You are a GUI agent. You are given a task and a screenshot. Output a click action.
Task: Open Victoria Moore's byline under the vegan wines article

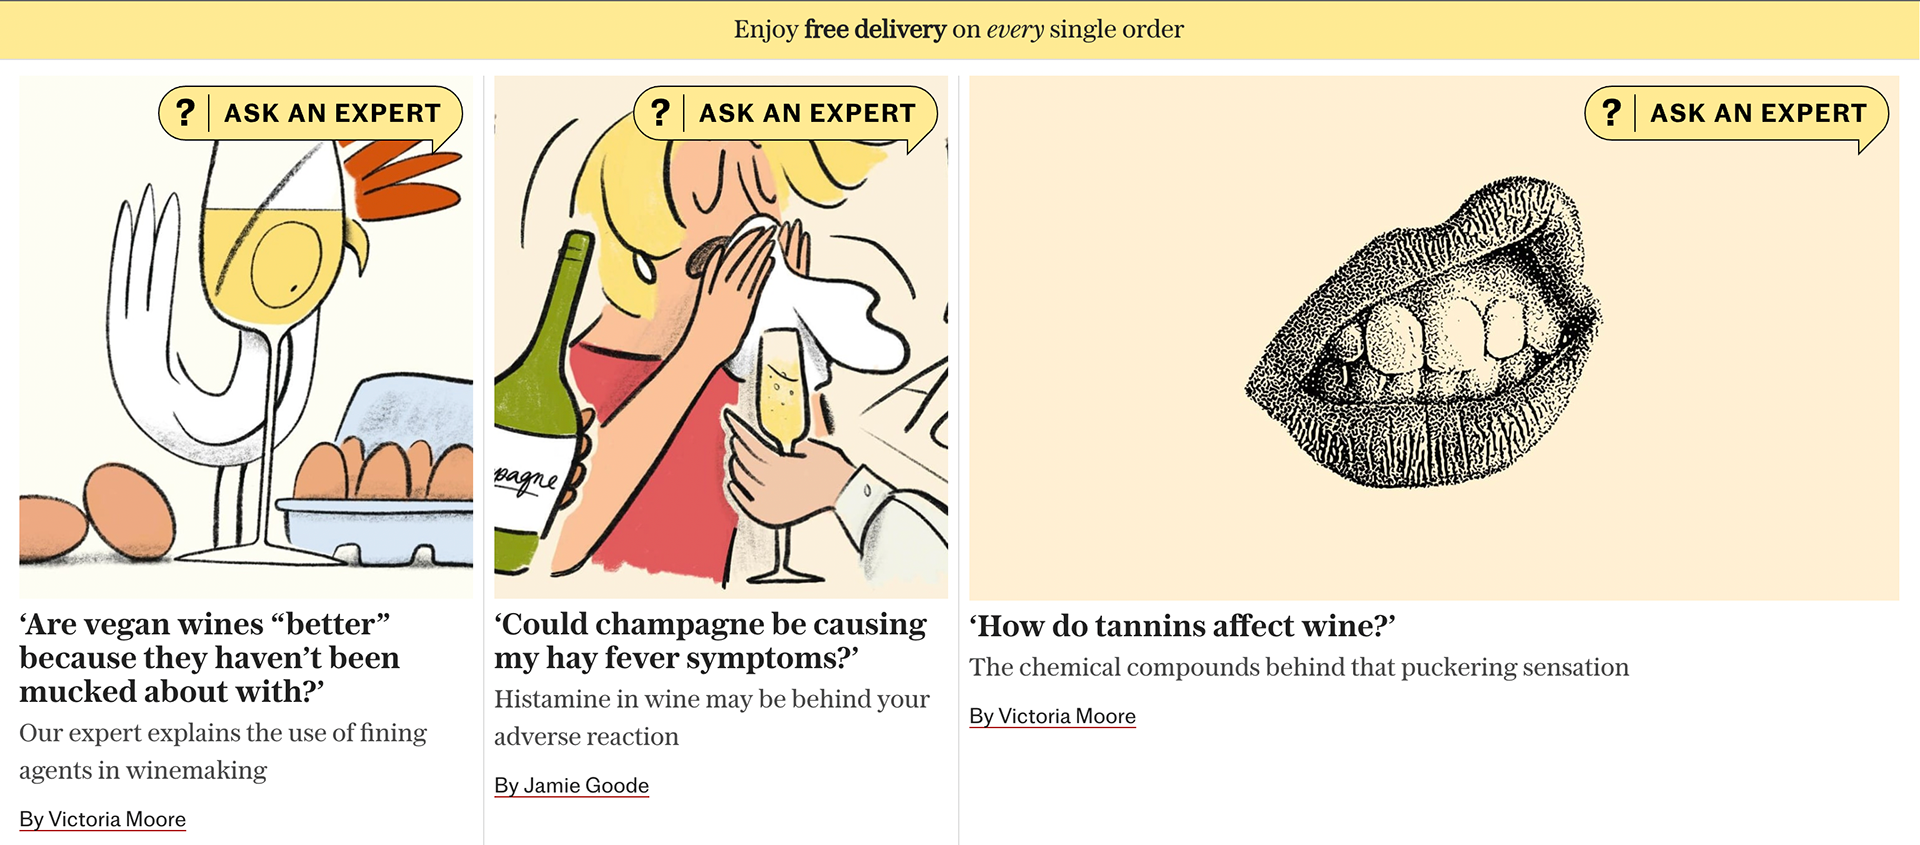point(103,819)
